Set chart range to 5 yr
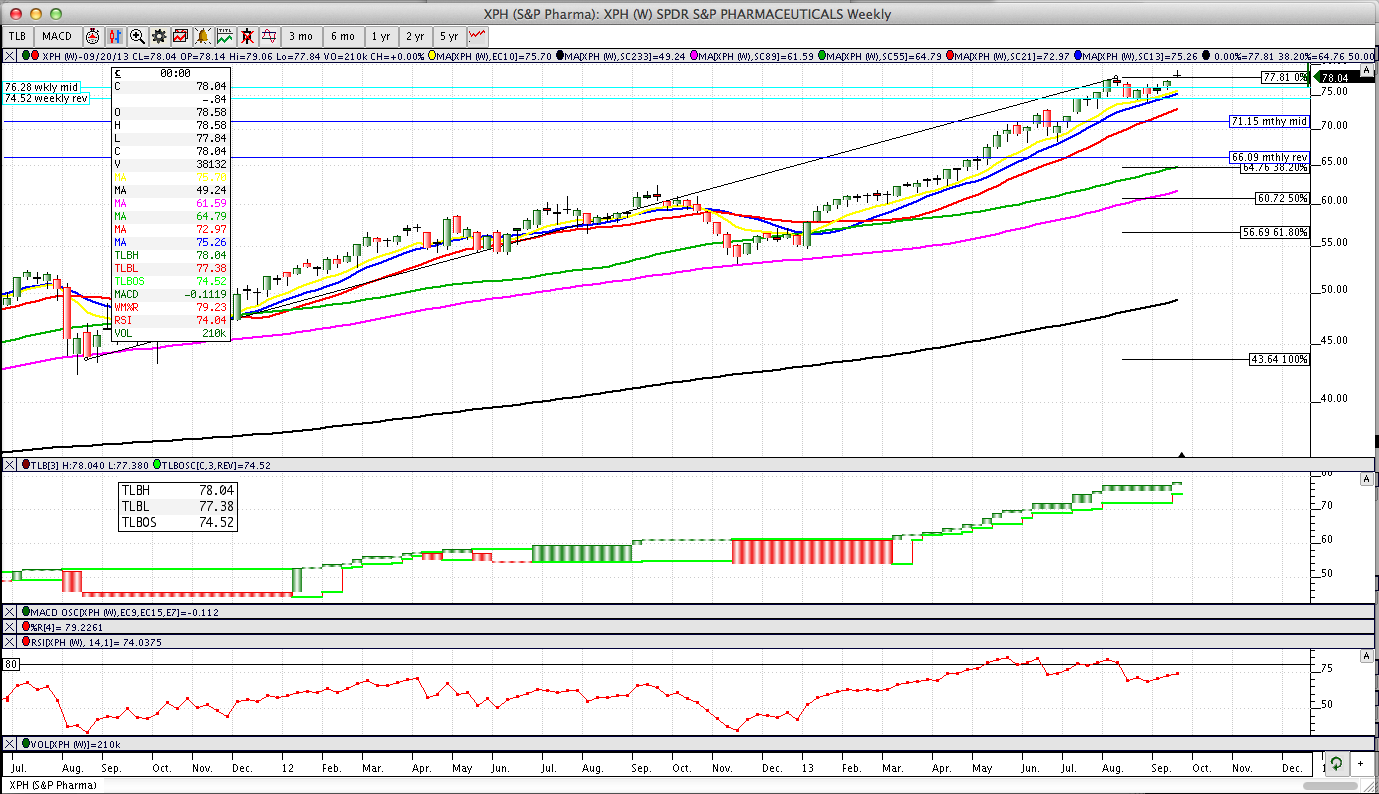 tap(449, 36)
